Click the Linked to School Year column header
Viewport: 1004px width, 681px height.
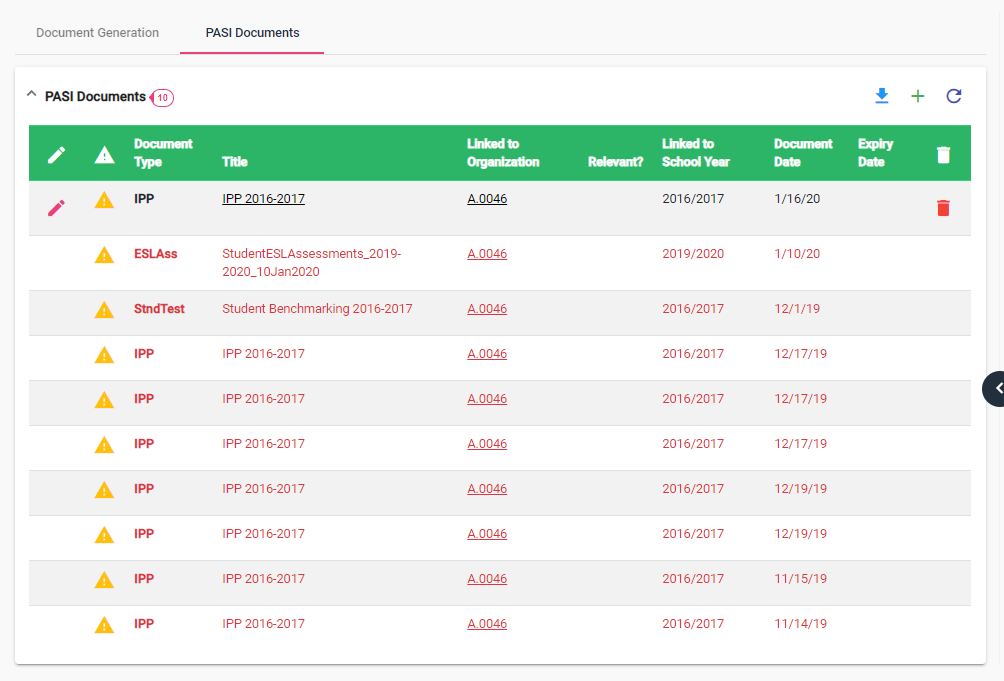click(x=695, y=153)
